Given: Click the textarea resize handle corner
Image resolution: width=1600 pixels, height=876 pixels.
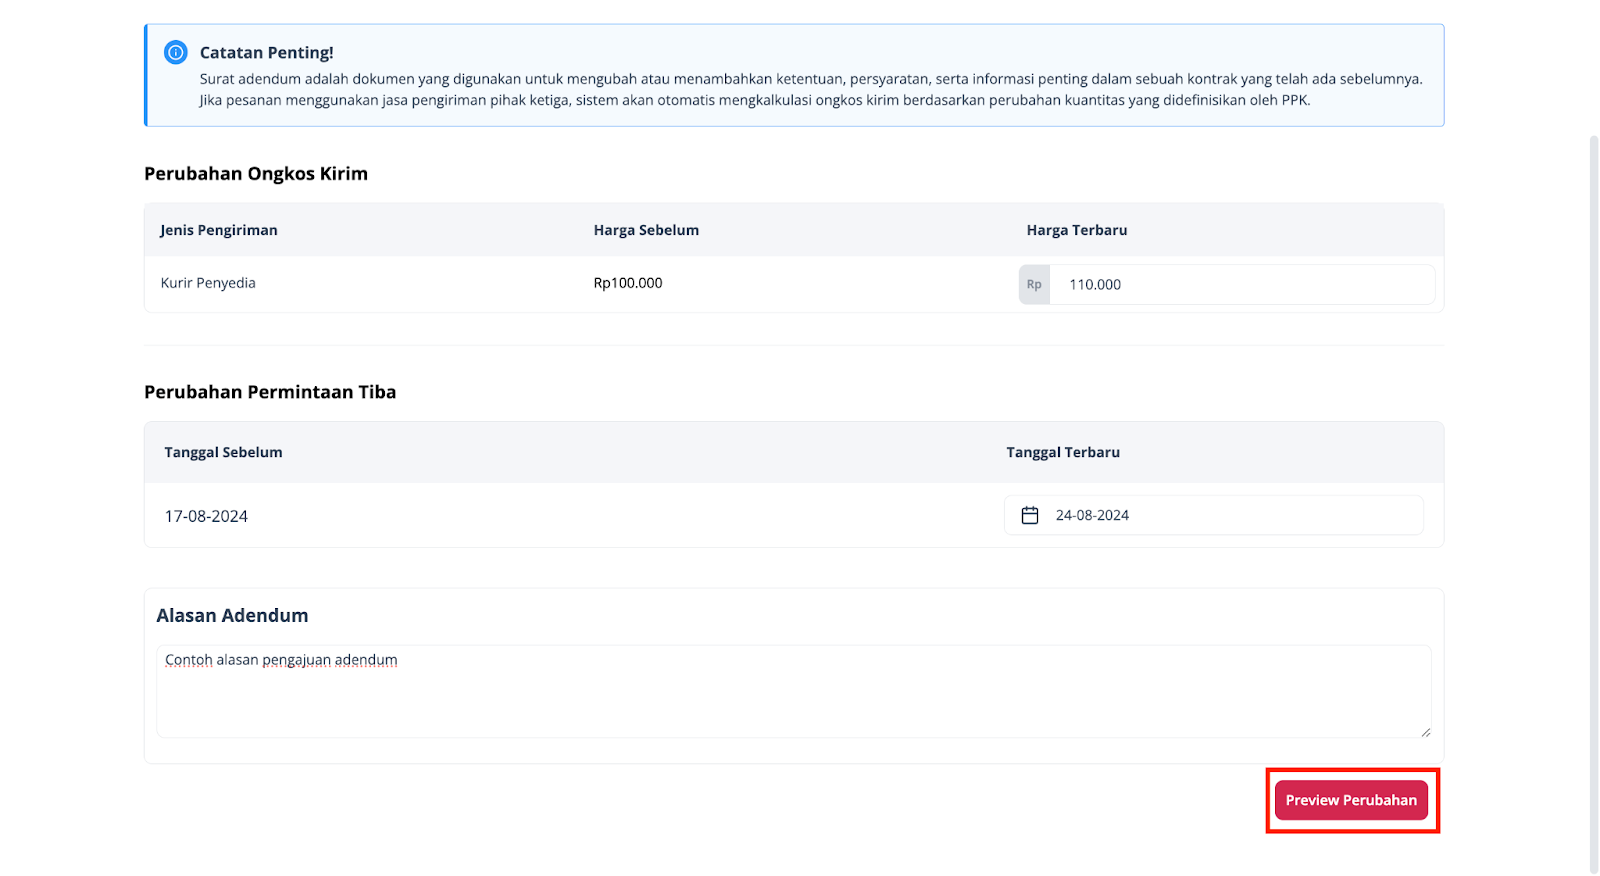Looking at the screenshot, I should (x=1425, y=732).
